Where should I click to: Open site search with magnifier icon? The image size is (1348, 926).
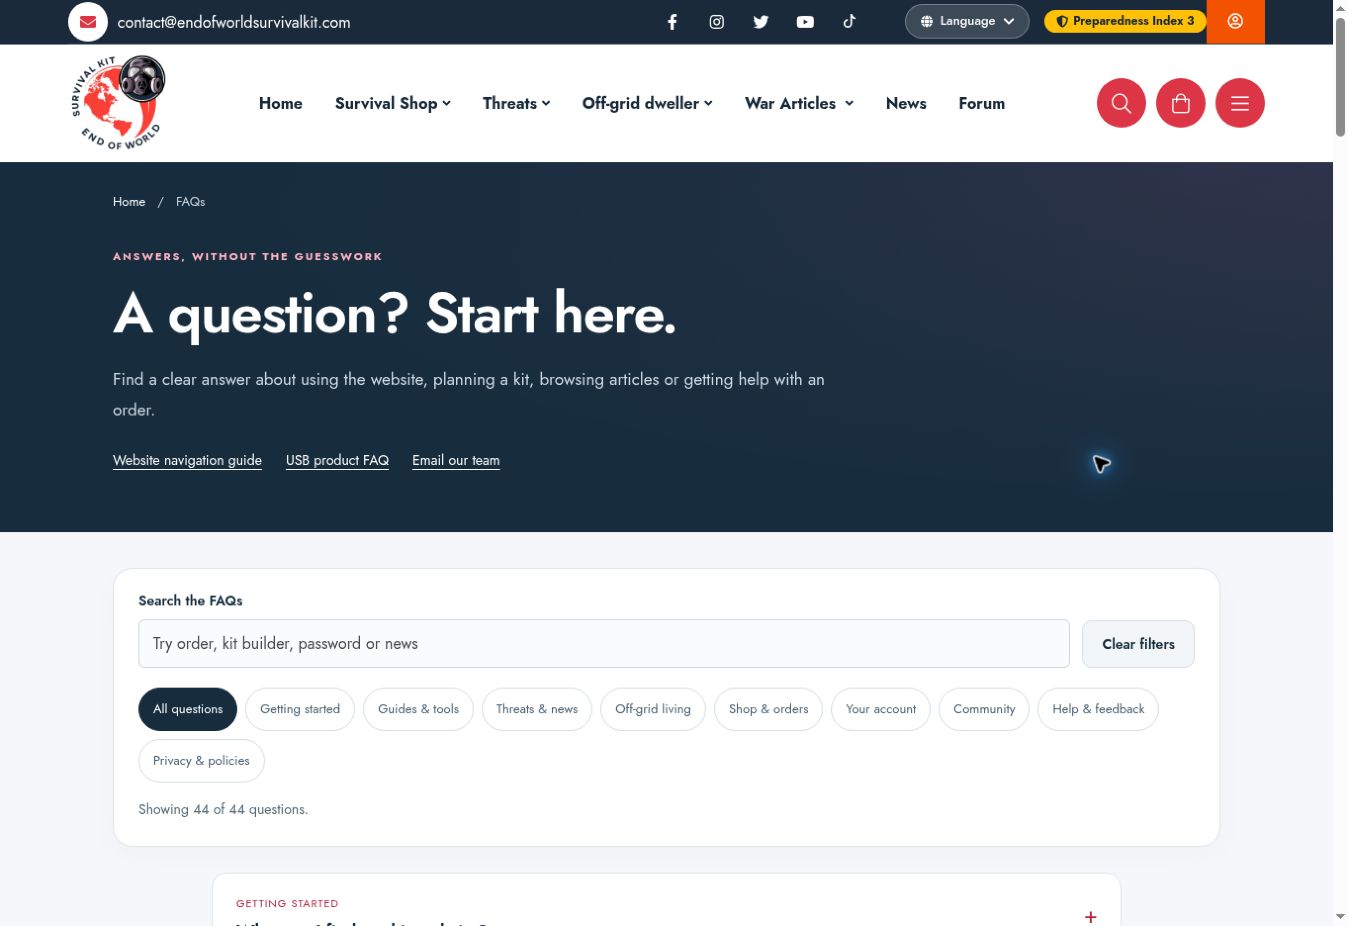[1121, 103]
